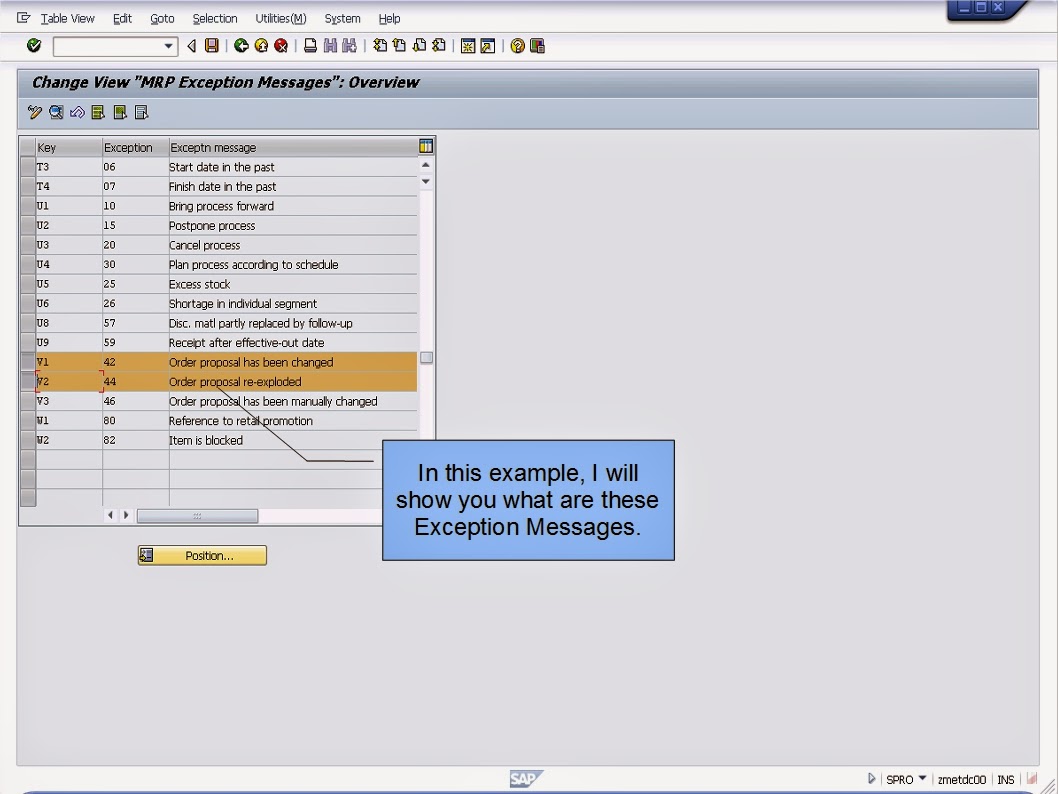Open the System menu
Screen dimensions: 1058x794
tap(342, 19)
